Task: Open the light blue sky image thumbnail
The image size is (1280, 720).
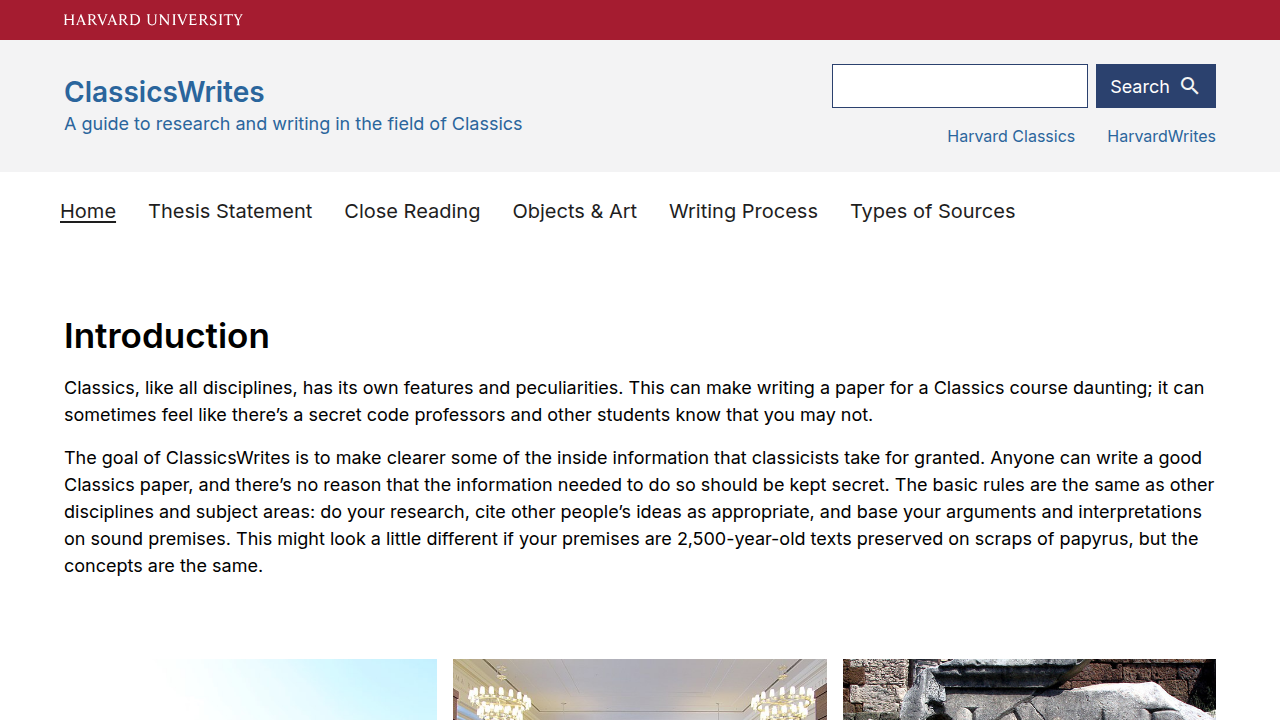Action: [x=250, y=689]
